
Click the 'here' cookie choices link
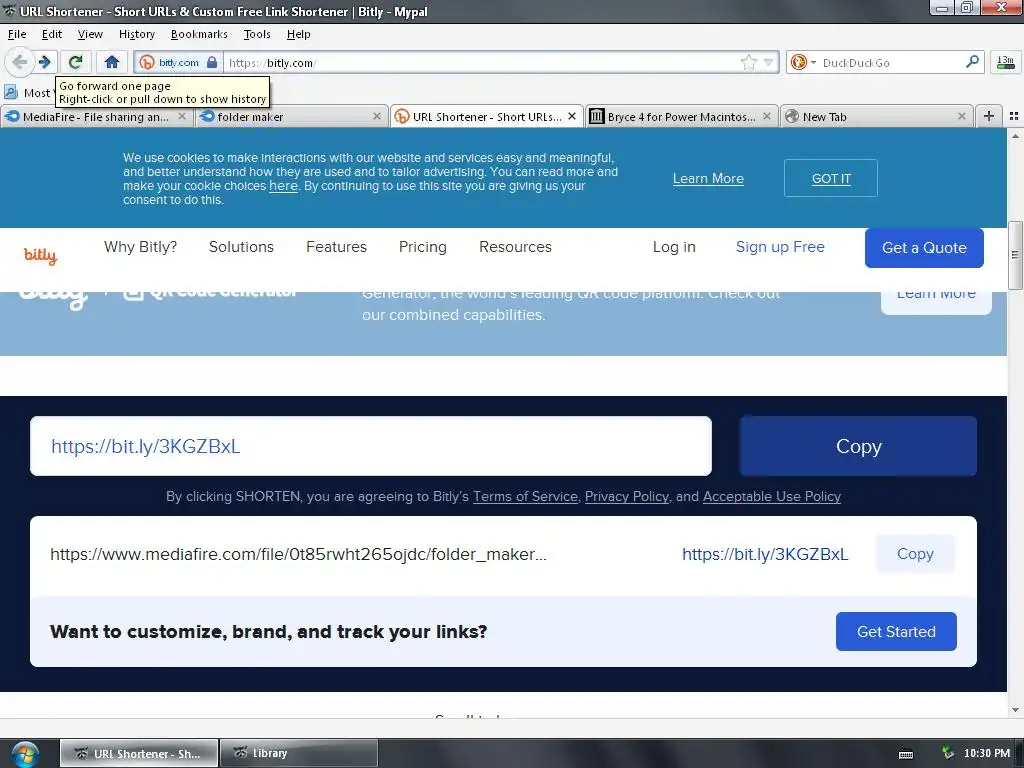[283, 186]
